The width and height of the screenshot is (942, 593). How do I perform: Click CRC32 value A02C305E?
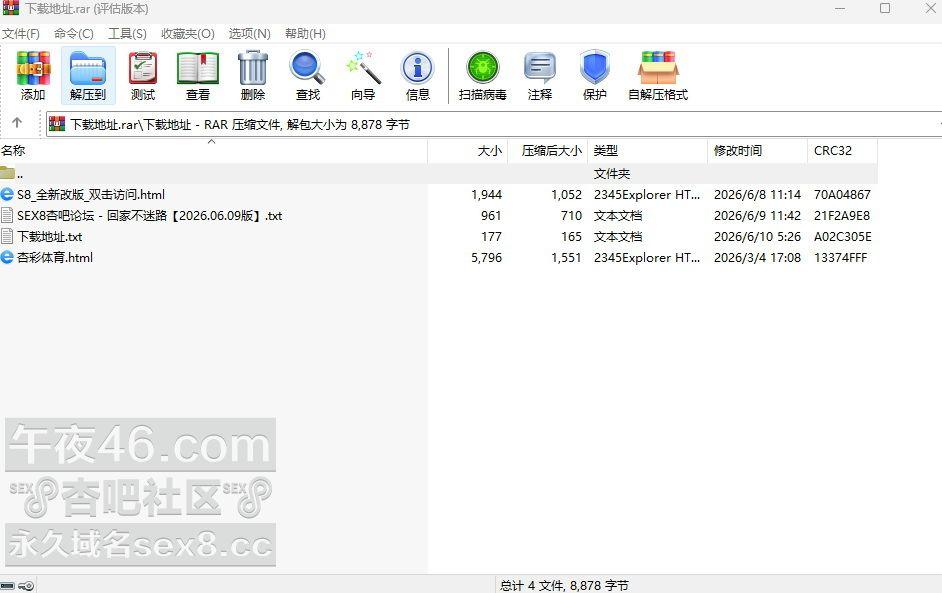pyautogui.click(x=842, y=237)
